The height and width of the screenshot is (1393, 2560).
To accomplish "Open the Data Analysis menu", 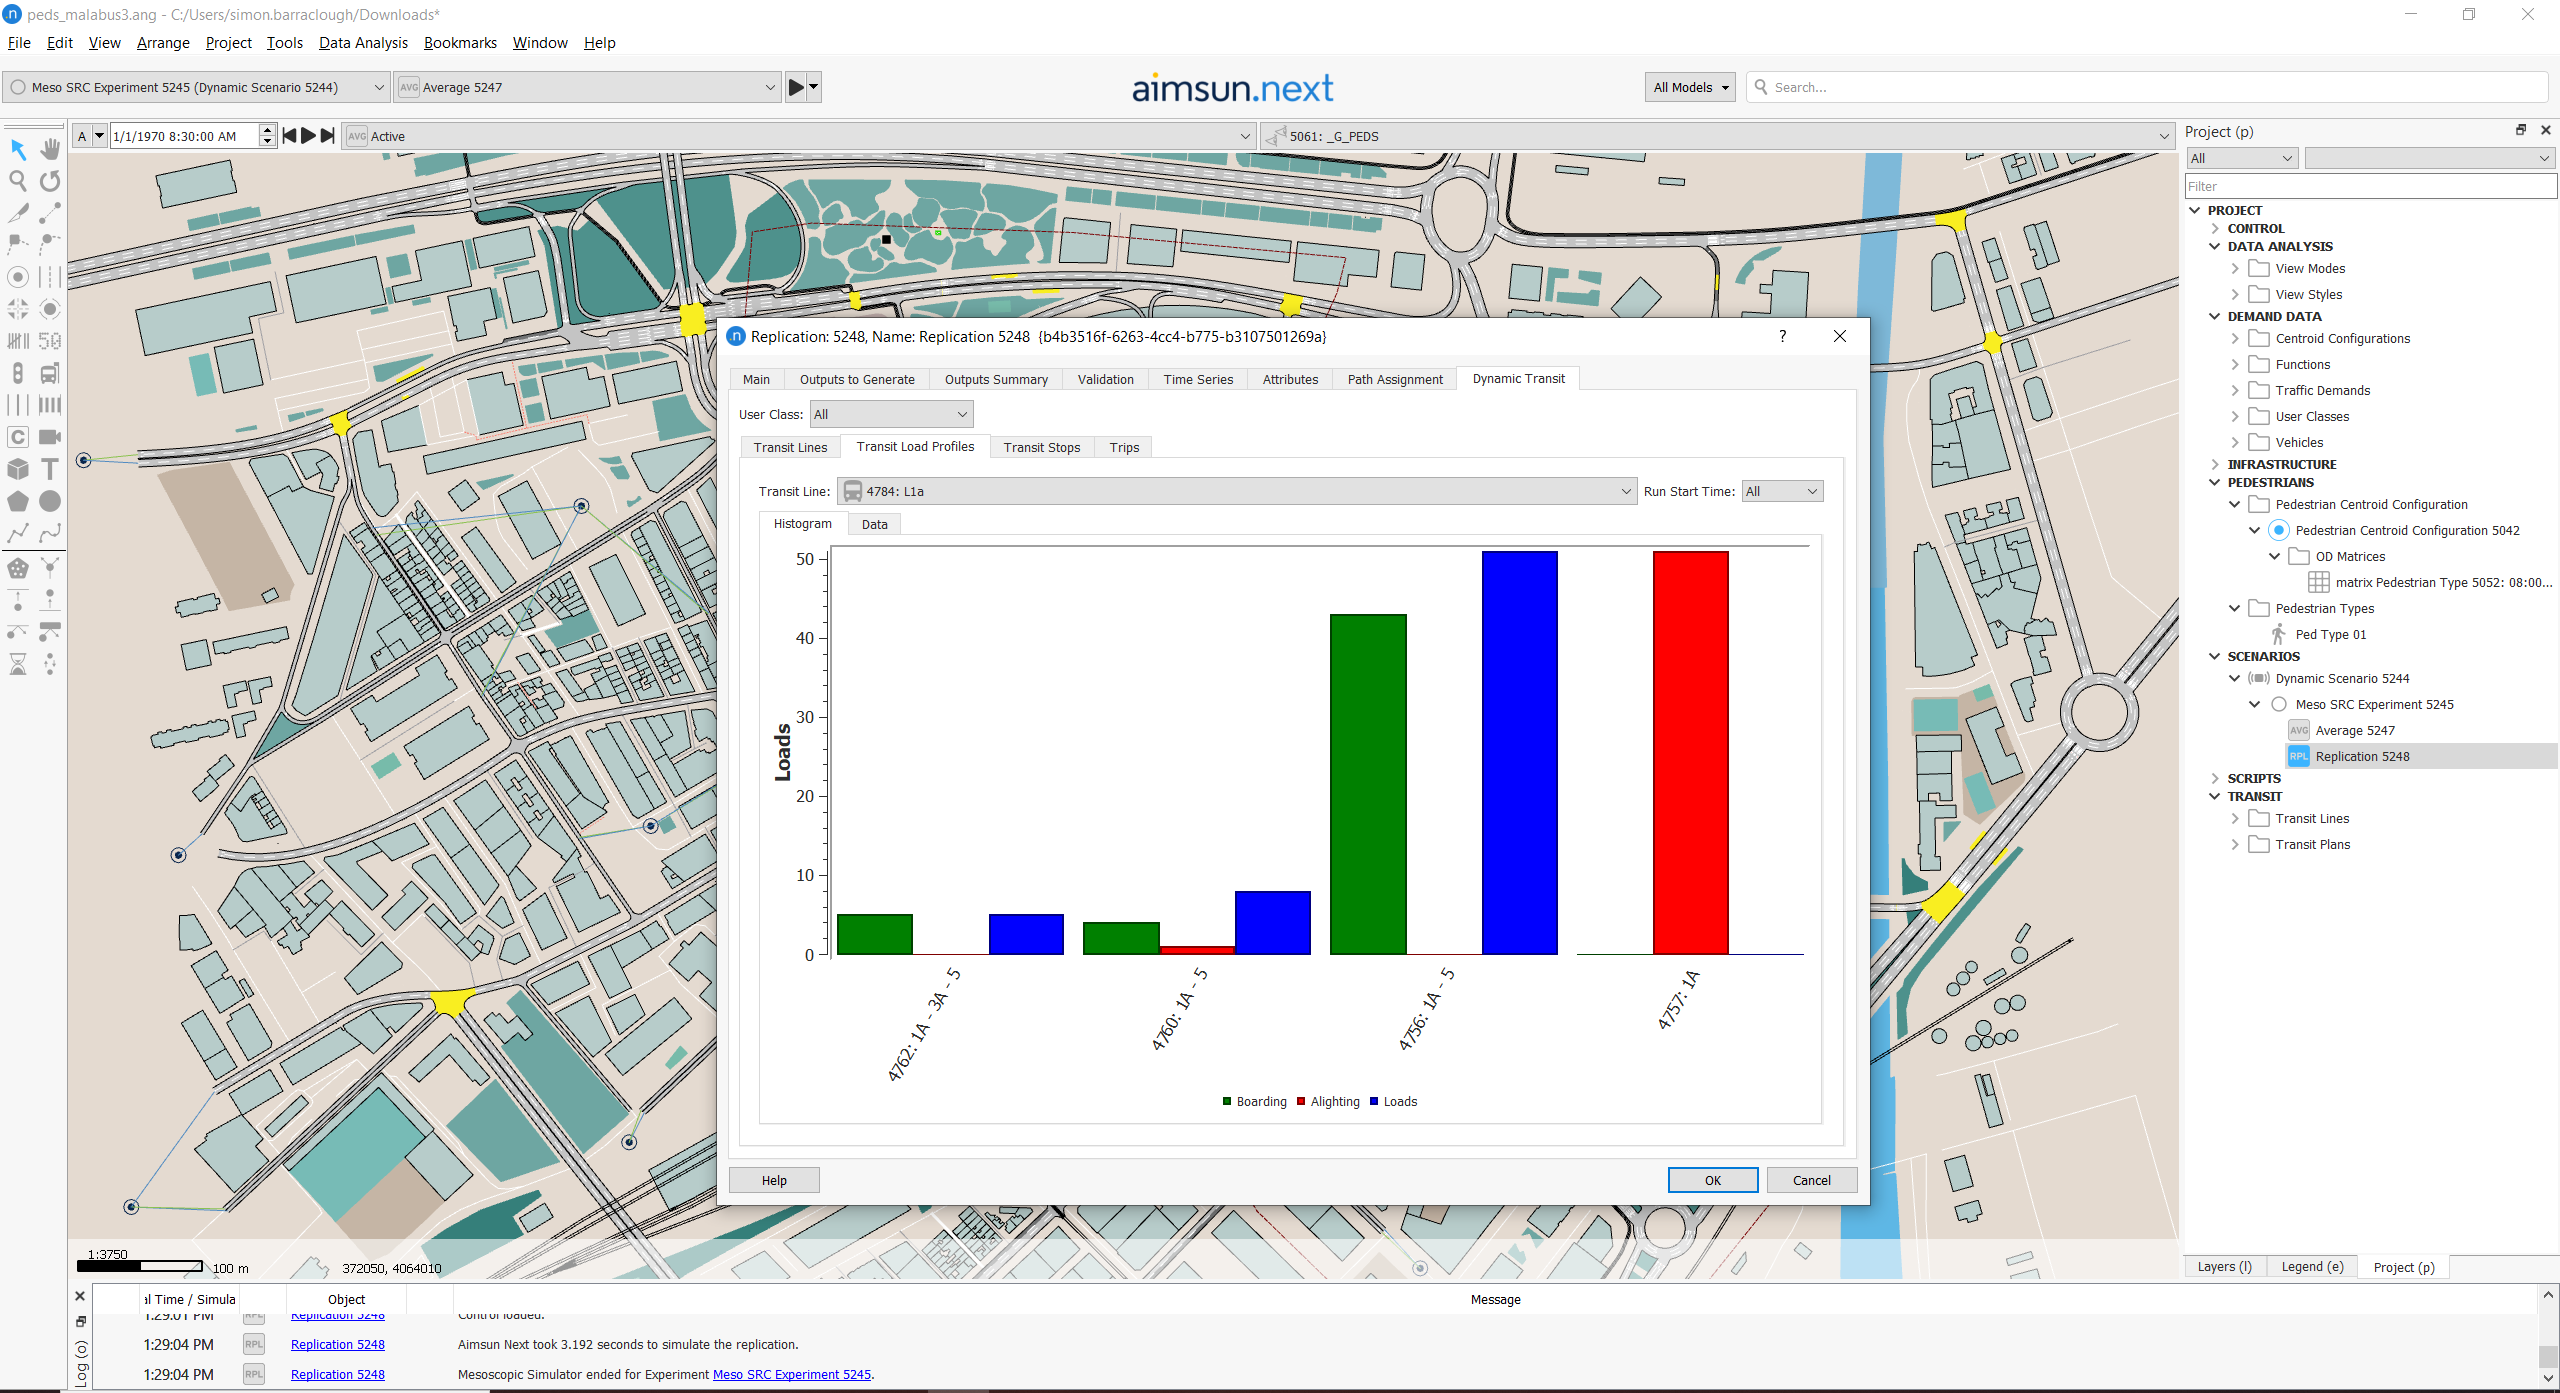I will [x=363, y=42].
